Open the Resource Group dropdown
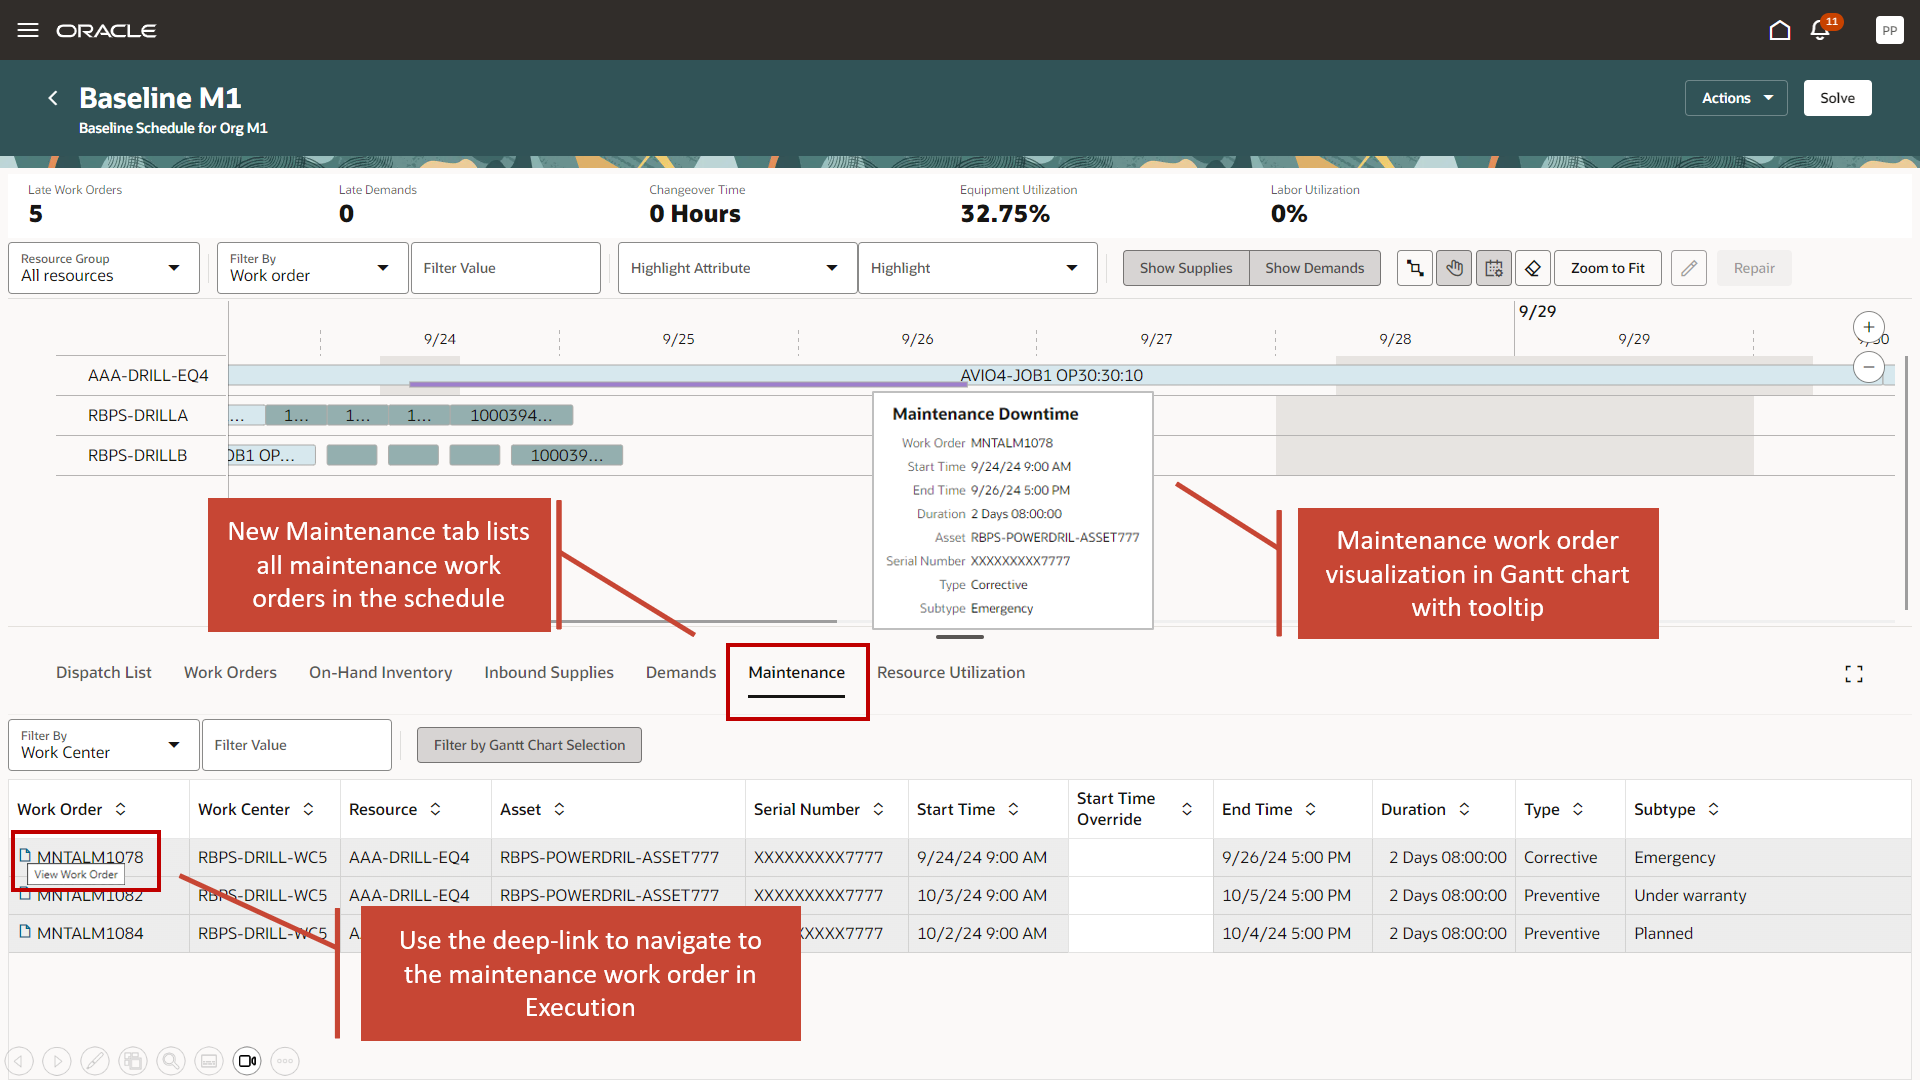1920x1080 pixels. click(x=103, y=268)
